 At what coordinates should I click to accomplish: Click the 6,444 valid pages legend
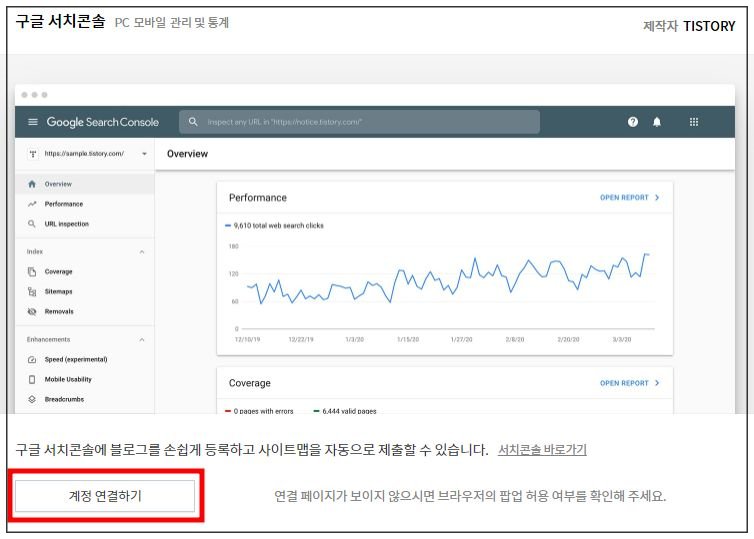tap(345, 411)
